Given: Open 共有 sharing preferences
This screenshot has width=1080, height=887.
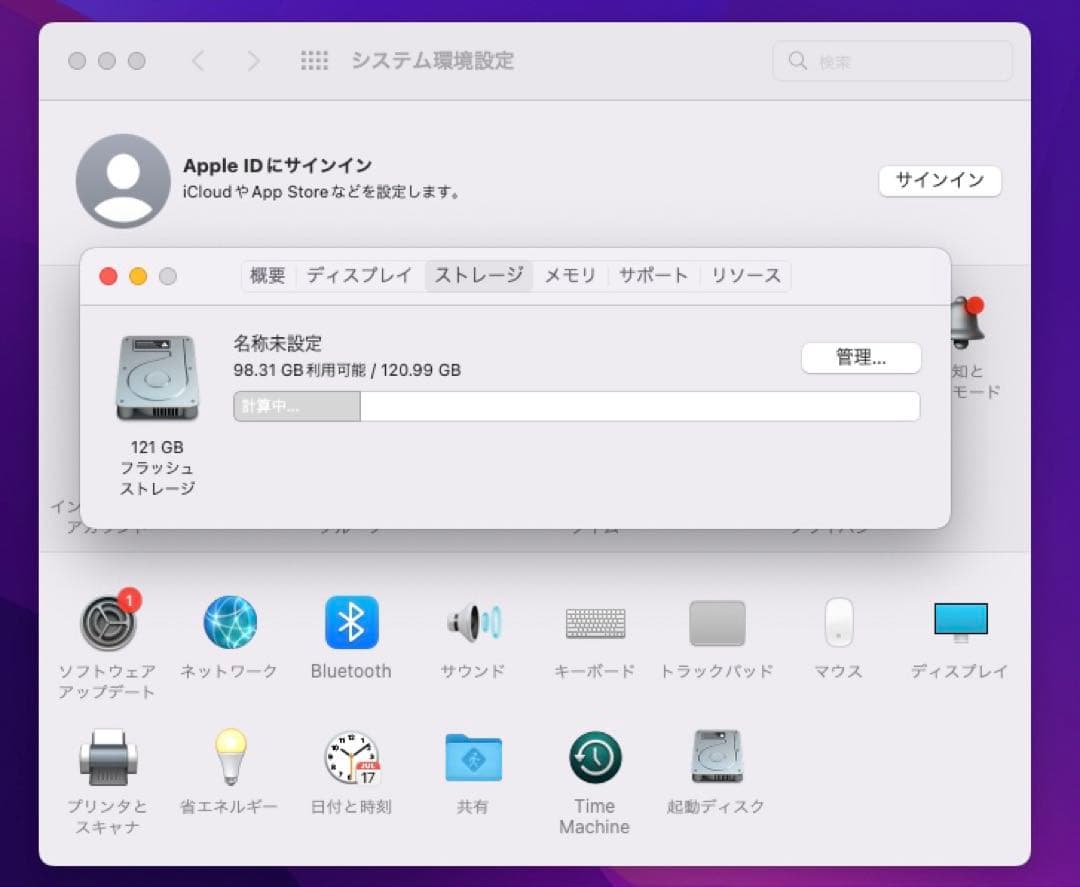Looking at the screenshot, I should click(x=472, y=757).
